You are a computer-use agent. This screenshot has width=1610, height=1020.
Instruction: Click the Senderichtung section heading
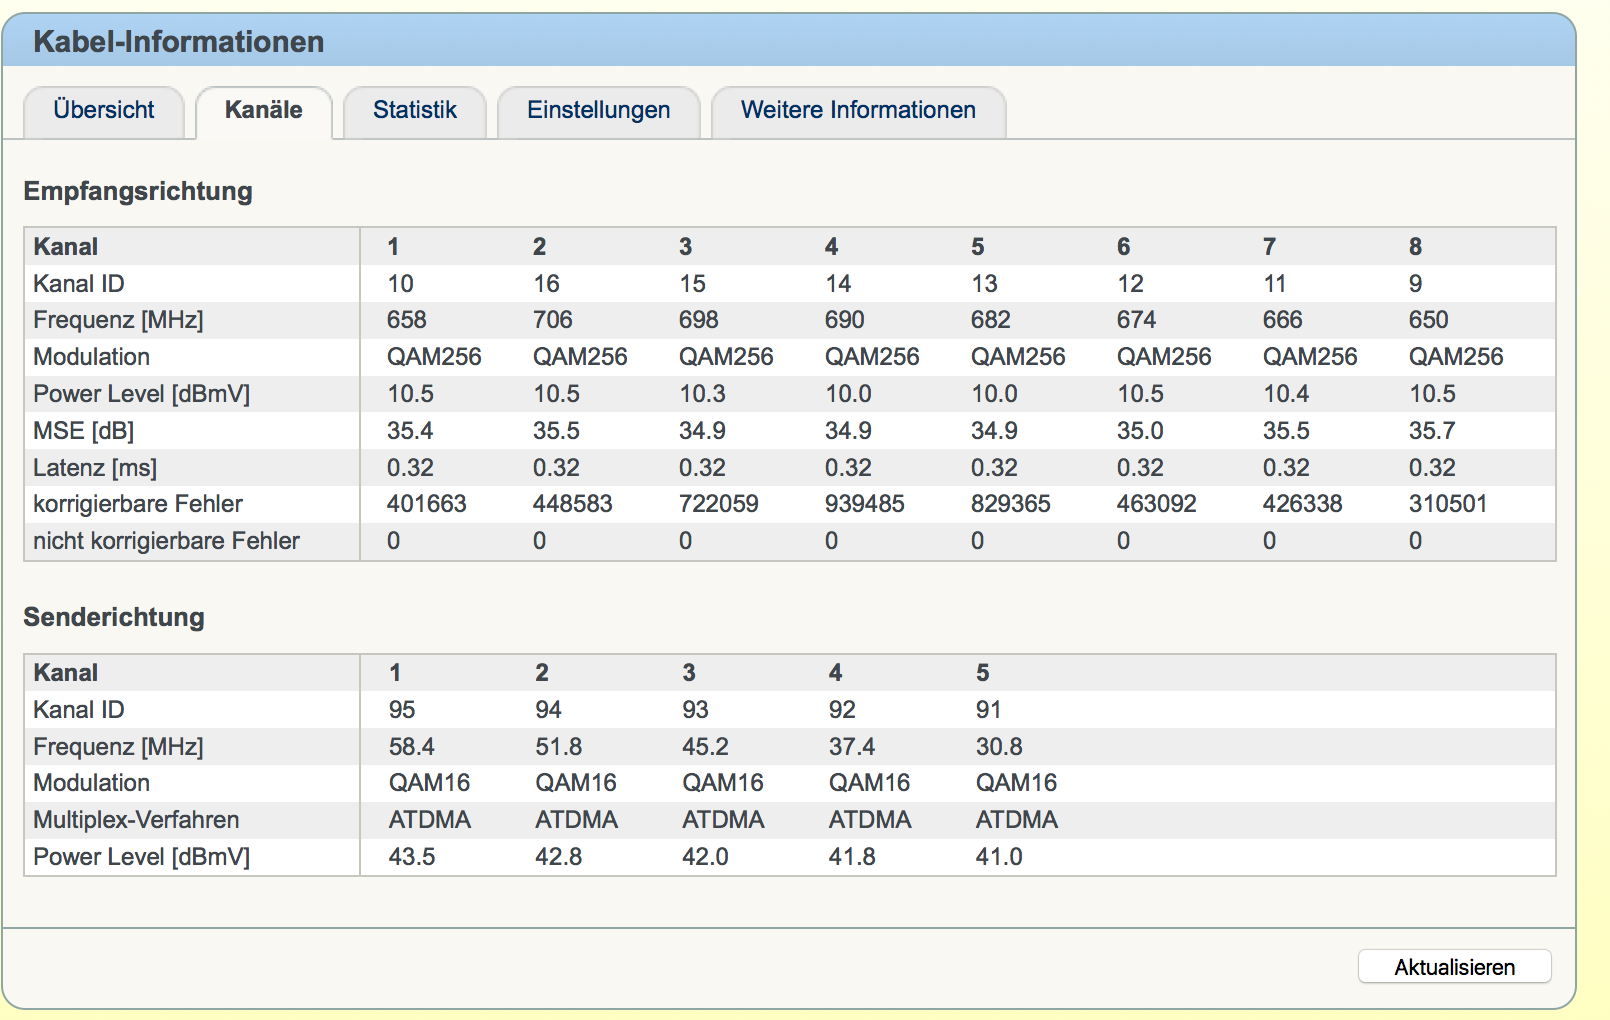114,617
